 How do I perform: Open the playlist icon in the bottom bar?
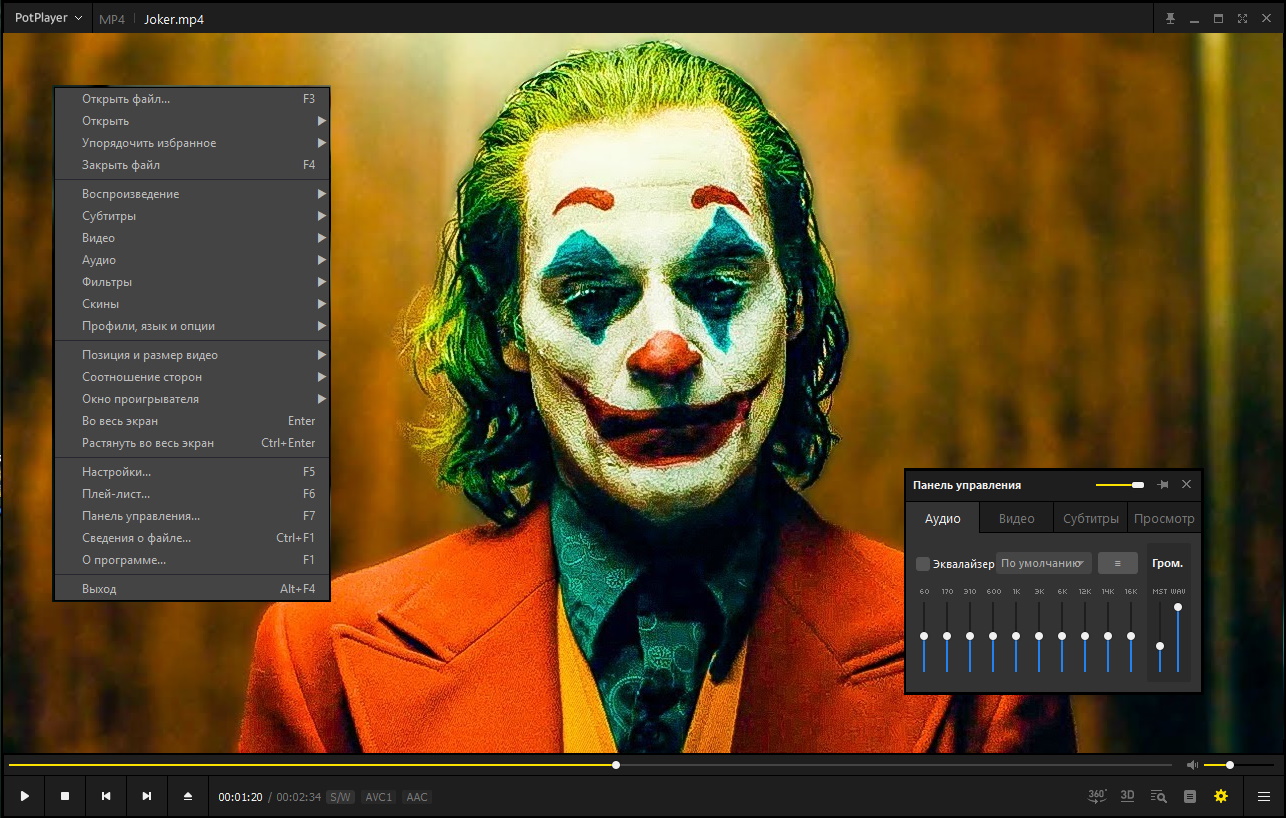1189,796
